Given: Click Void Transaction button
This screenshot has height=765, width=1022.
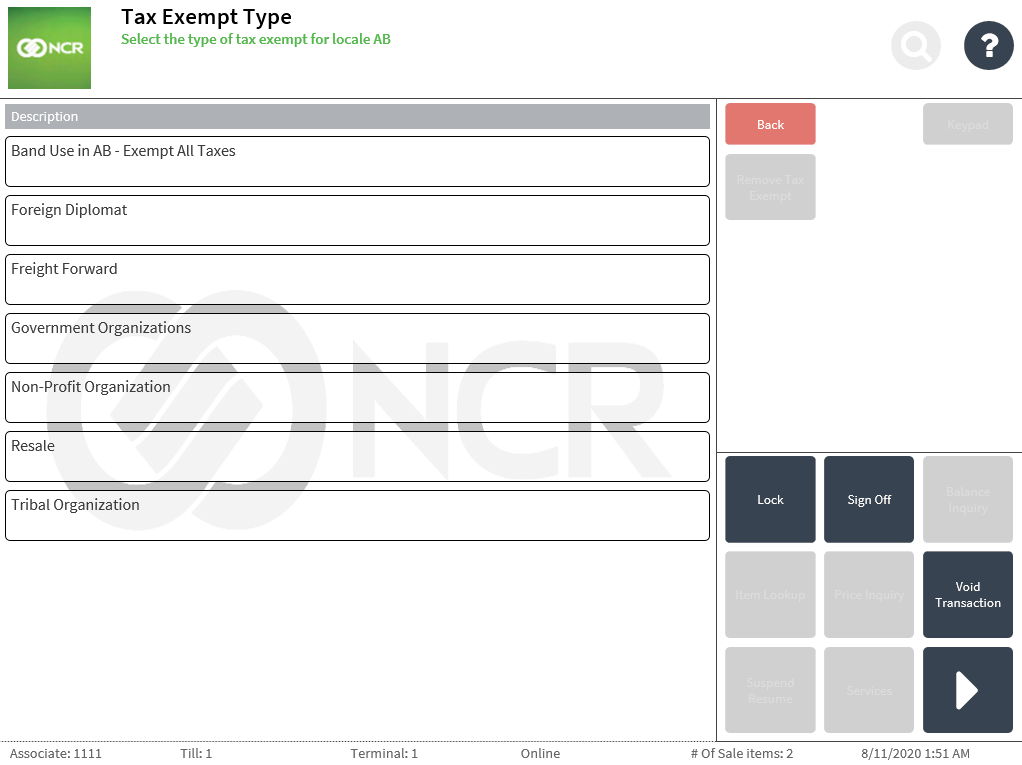Looking at the screenshot, I should pos(967,594).
